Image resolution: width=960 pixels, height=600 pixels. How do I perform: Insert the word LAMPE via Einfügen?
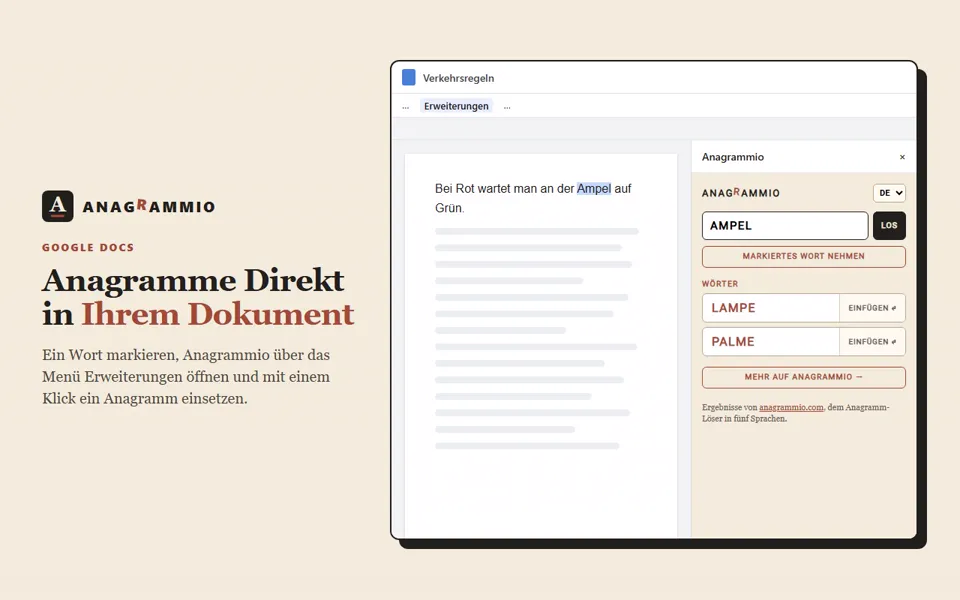coord(872,308)
